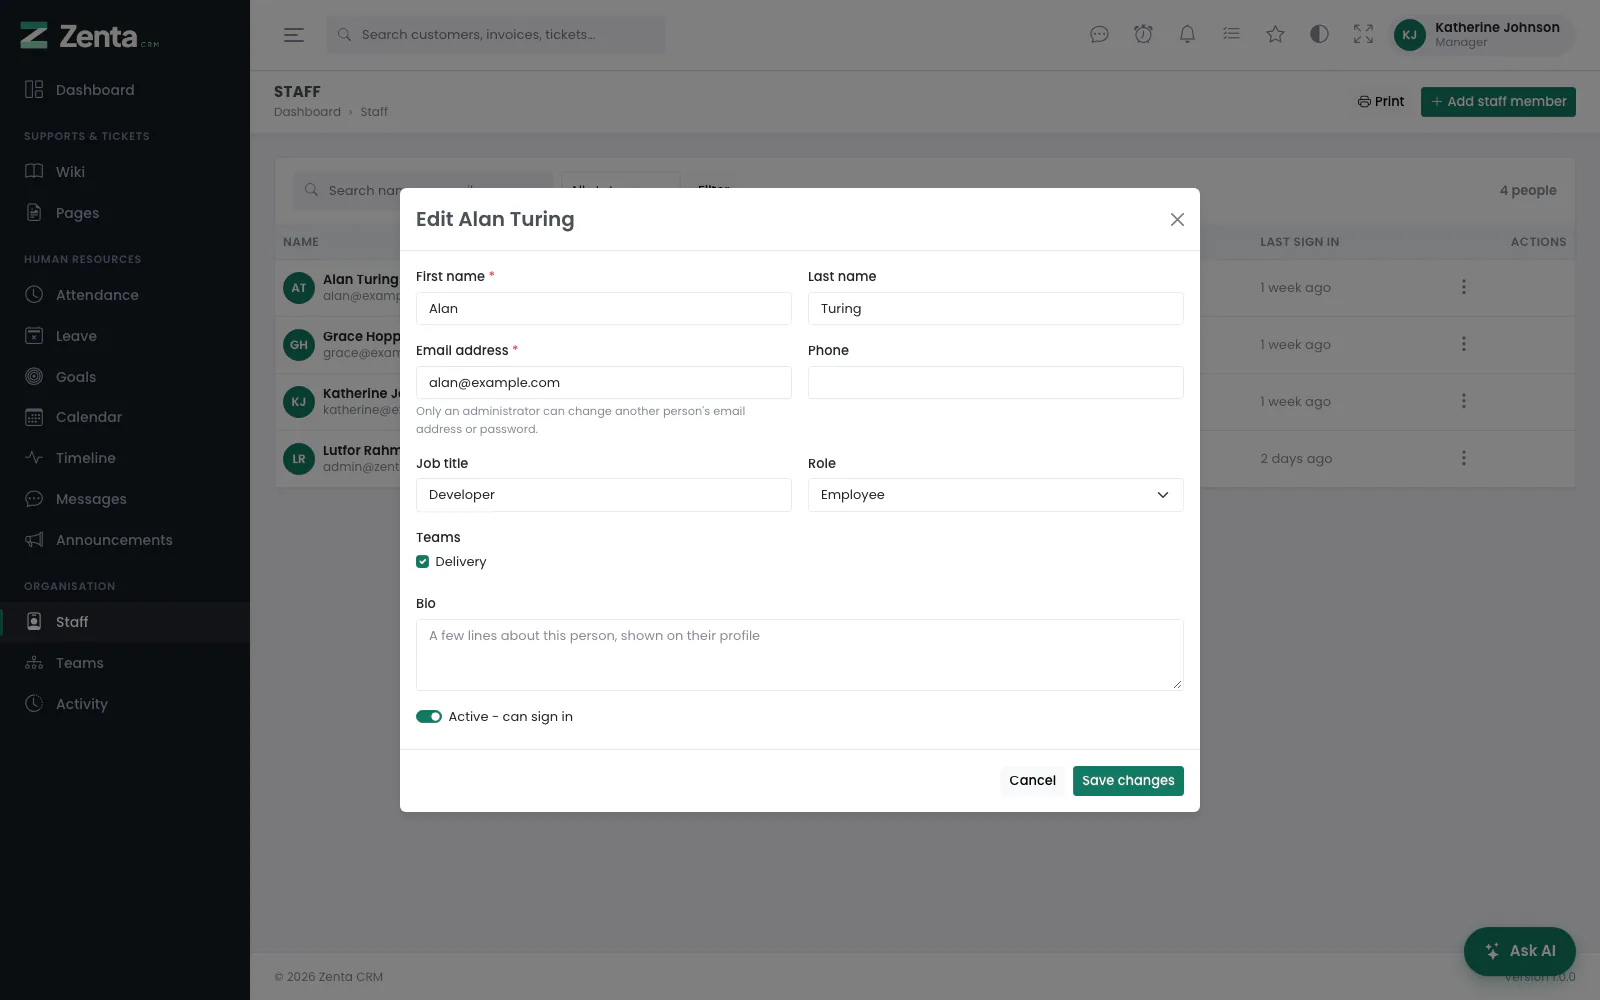Open actions menu for Lutfor Rahman row
This screenshot has width=1600, height=1000.
pos(1463,458)
